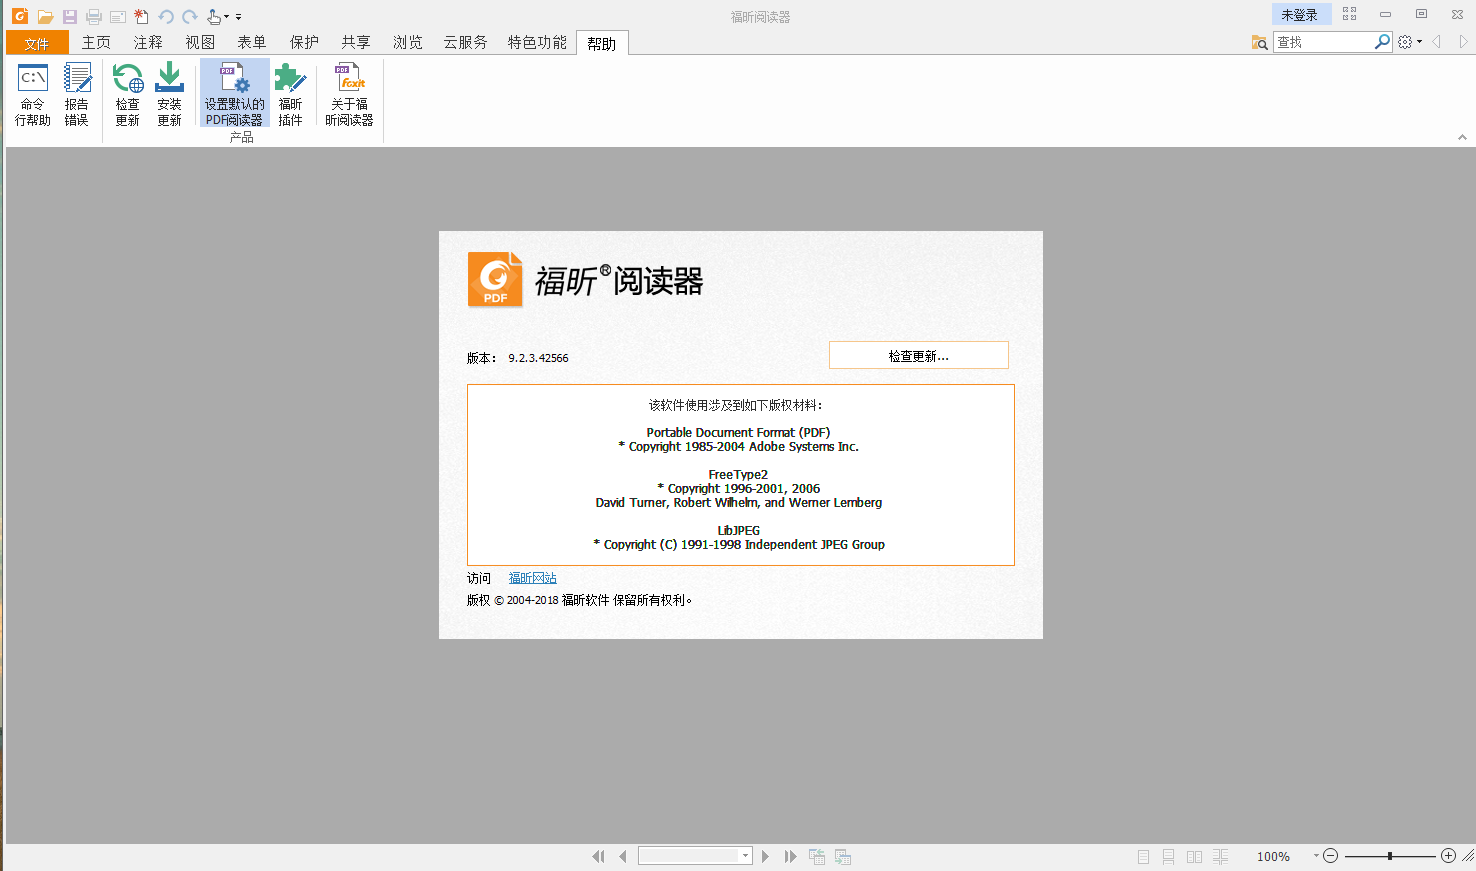Select continuous facing layout icon in status bar
Image resolution: width=1476 pixels, height=871 pixels.
coord(1221,857)
